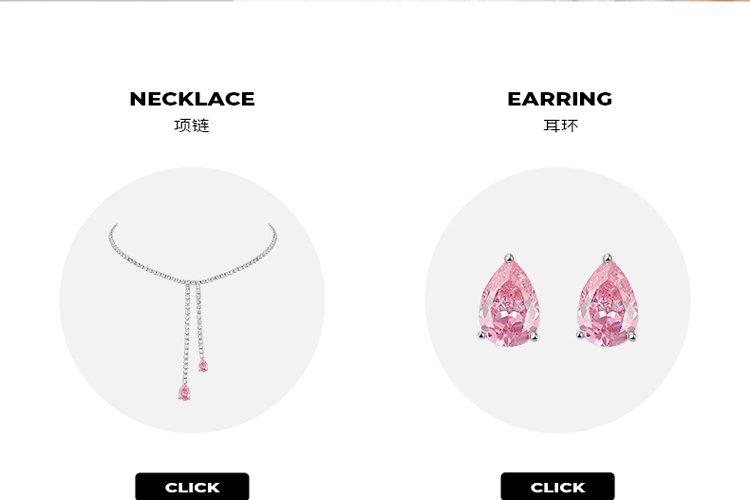
Task: Click the larger lower pink necklace pendant
Action: [x=184, y=392]
